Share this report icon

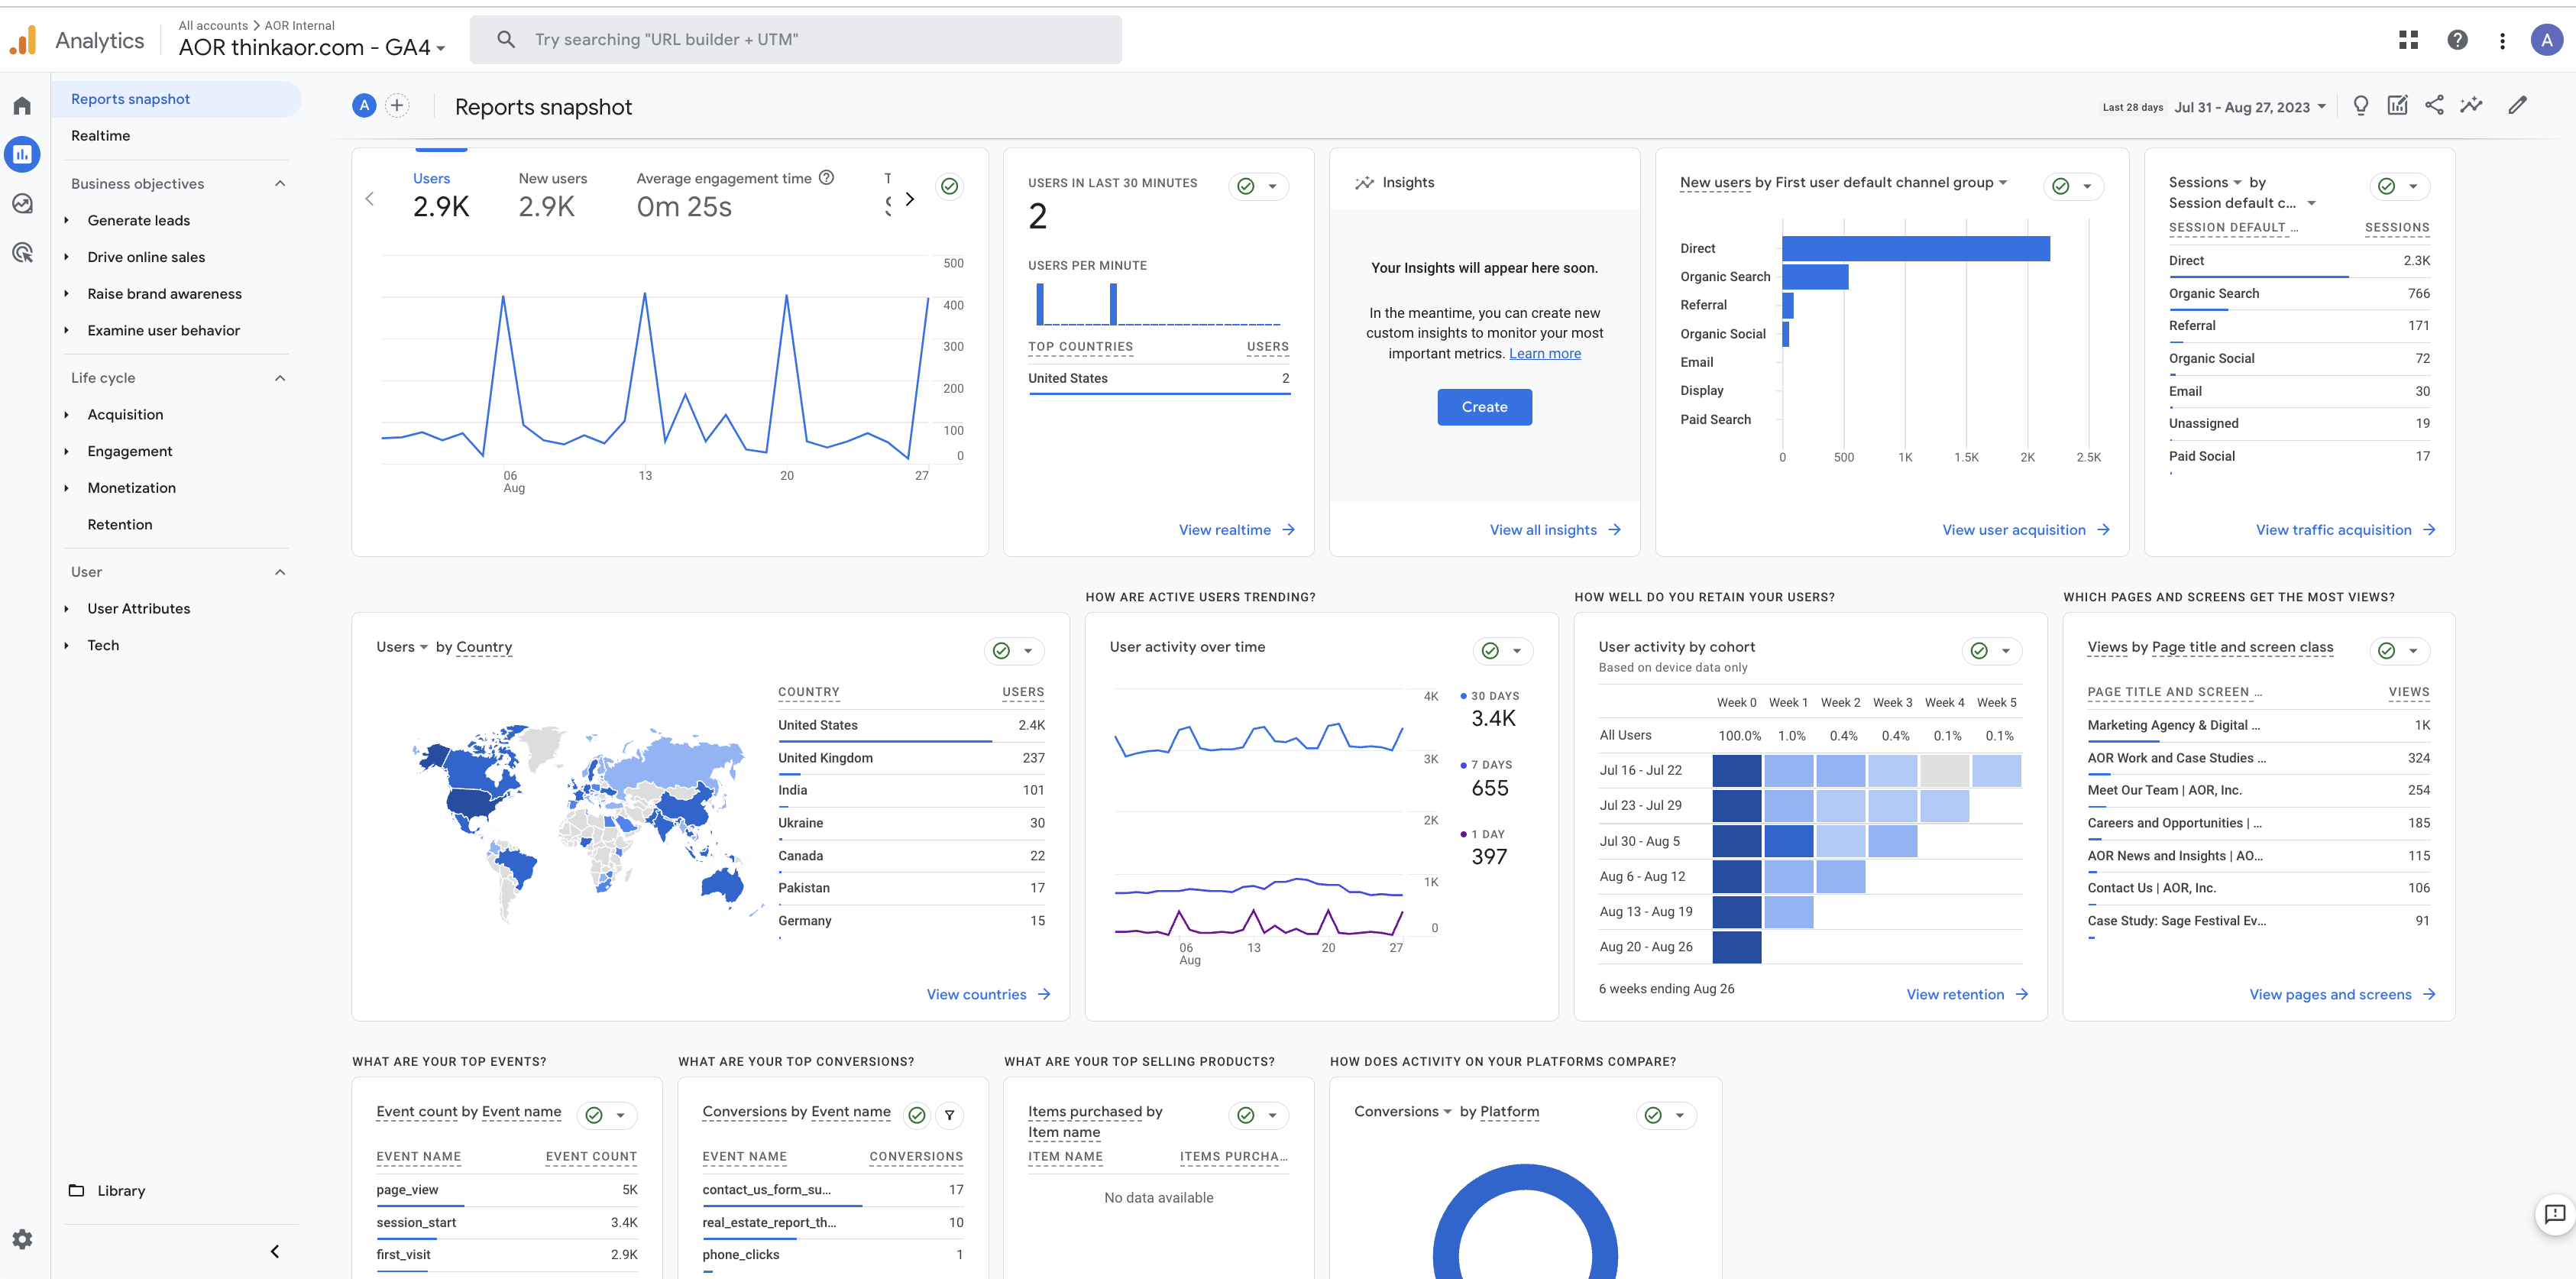pos(2434,105)
